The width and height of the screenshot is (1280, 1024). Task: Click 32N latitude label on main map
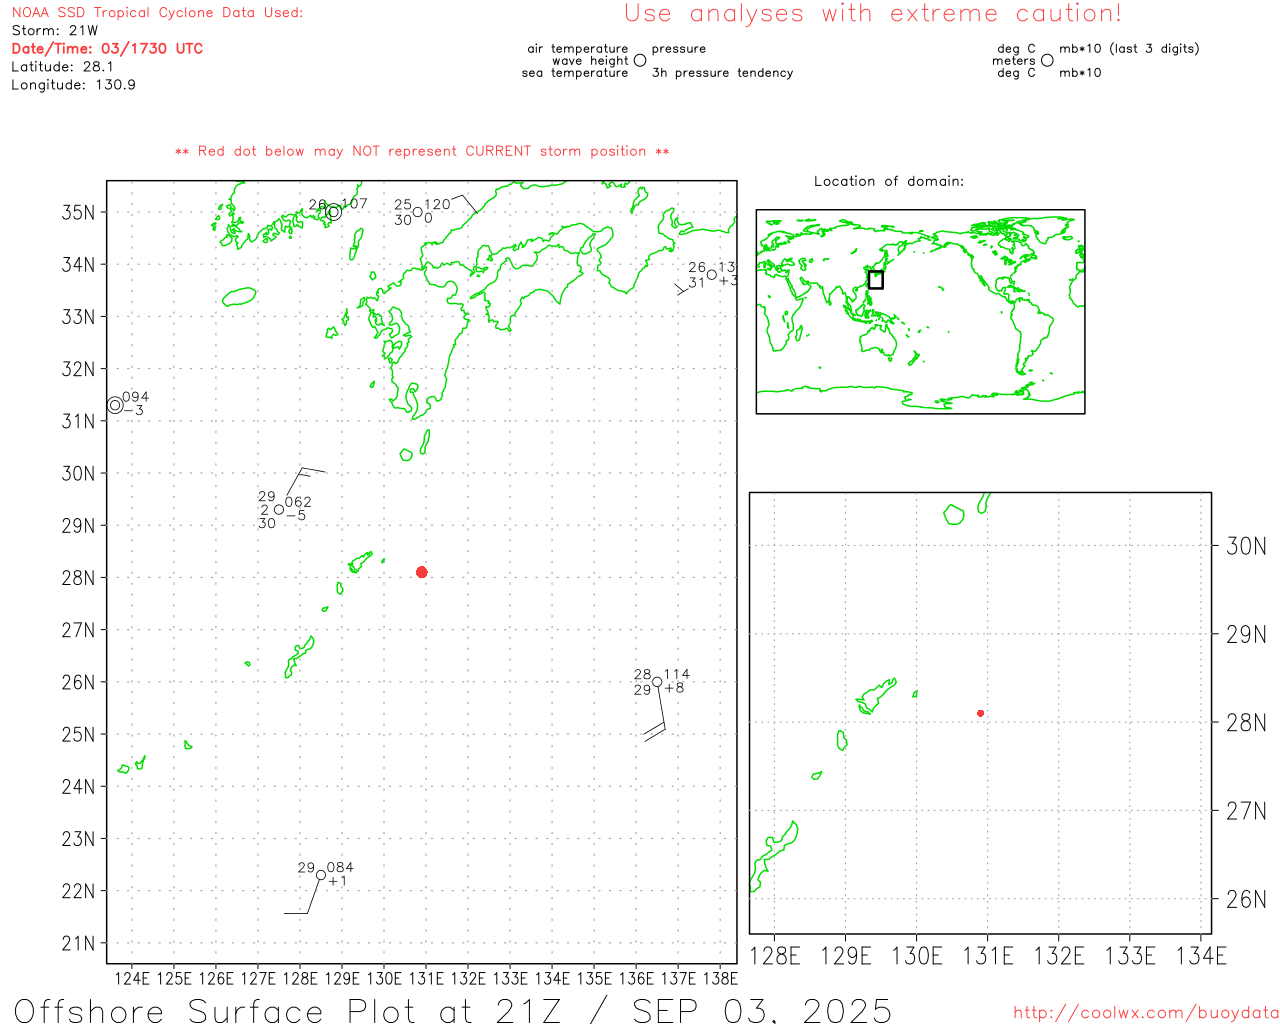(x=79, y=369)
